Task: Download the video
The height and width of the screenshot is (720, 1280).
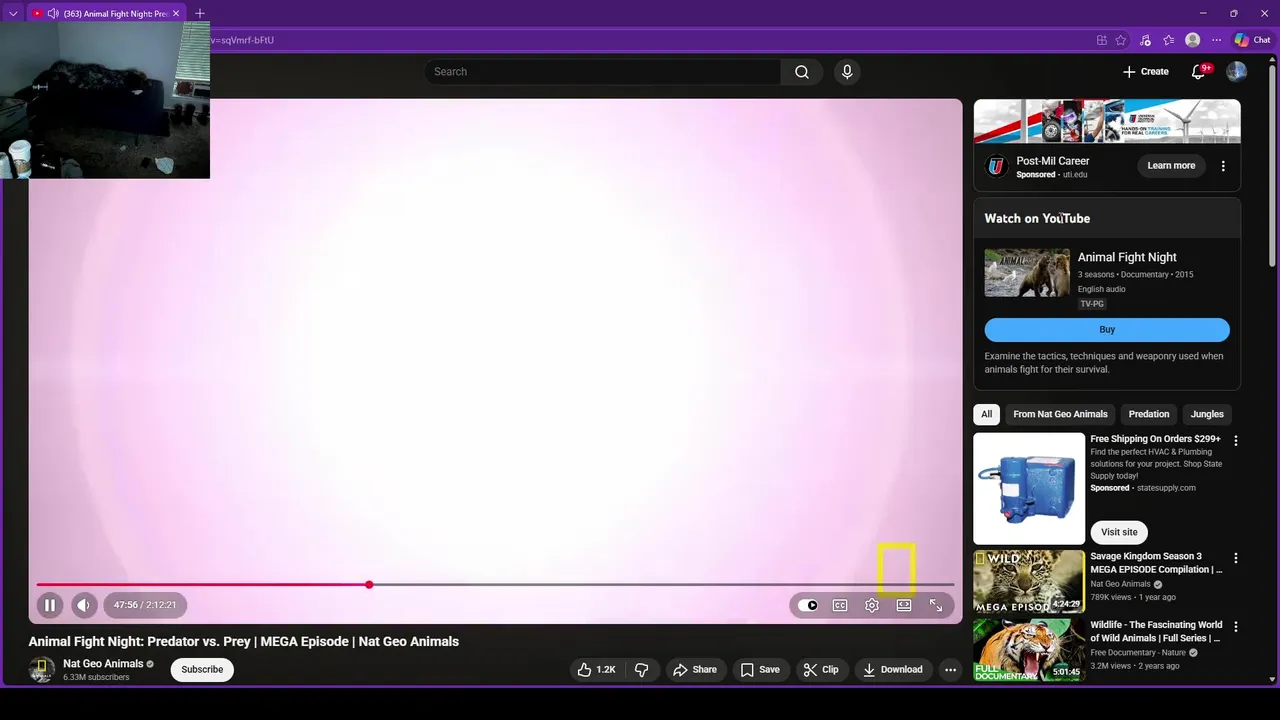Action: click(x=893, y=670)
